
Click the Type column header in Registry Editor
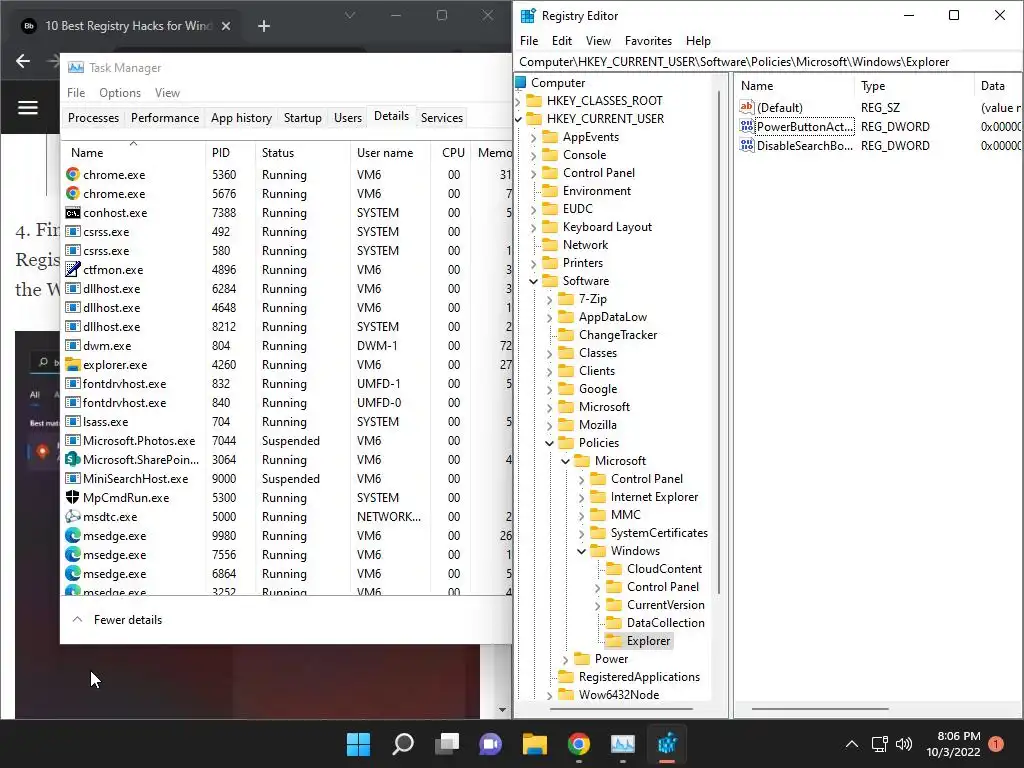[x=913, y=86]
